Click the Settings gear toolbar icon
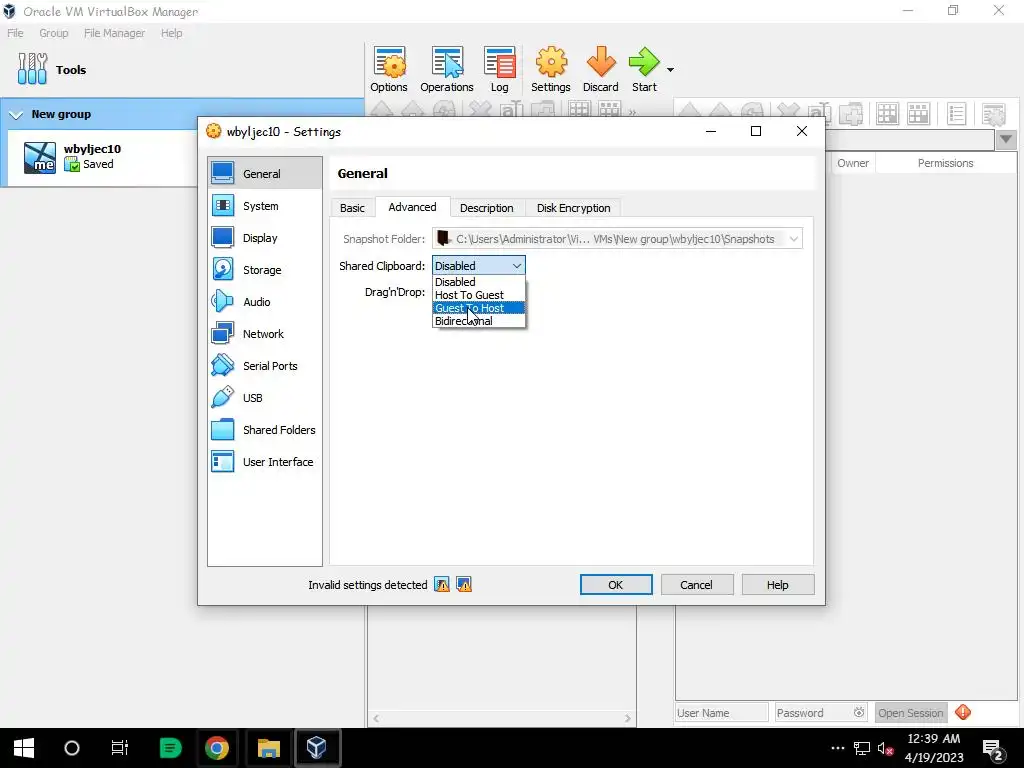1024x768 pixels. click(x=551, y=69)
